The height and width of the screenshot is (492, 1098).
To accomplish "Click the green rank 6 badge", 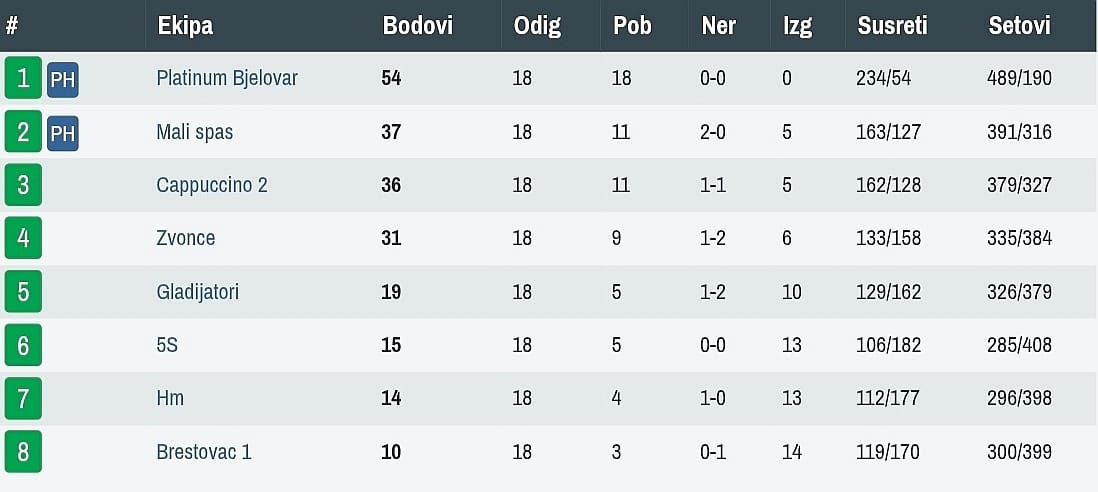I will point(23,345).
